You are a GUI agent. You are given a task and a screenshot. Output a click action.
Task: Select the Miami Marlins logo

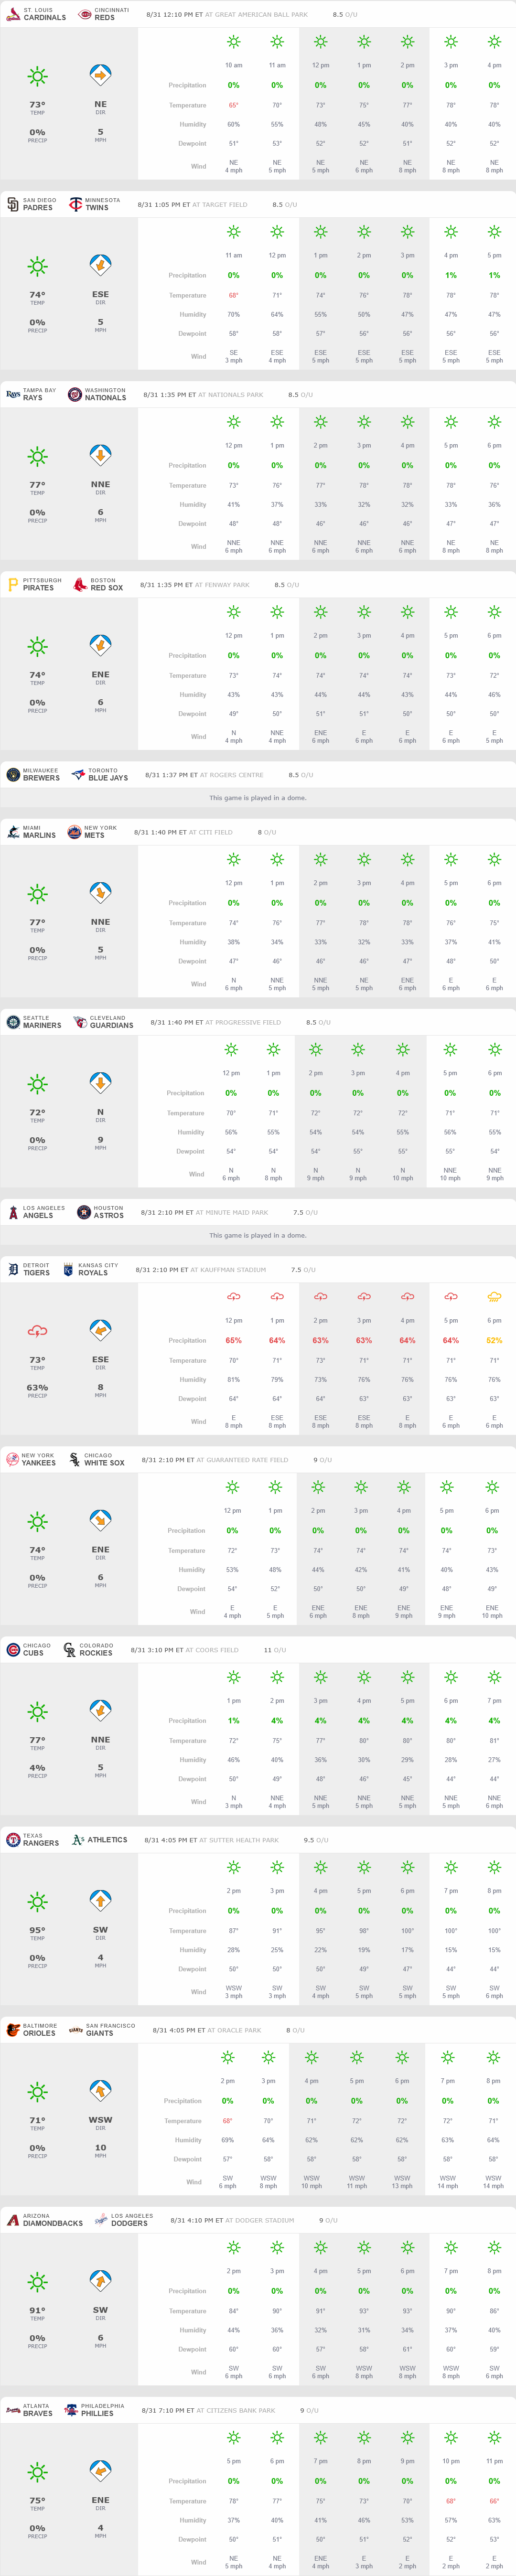pos(13,831)
